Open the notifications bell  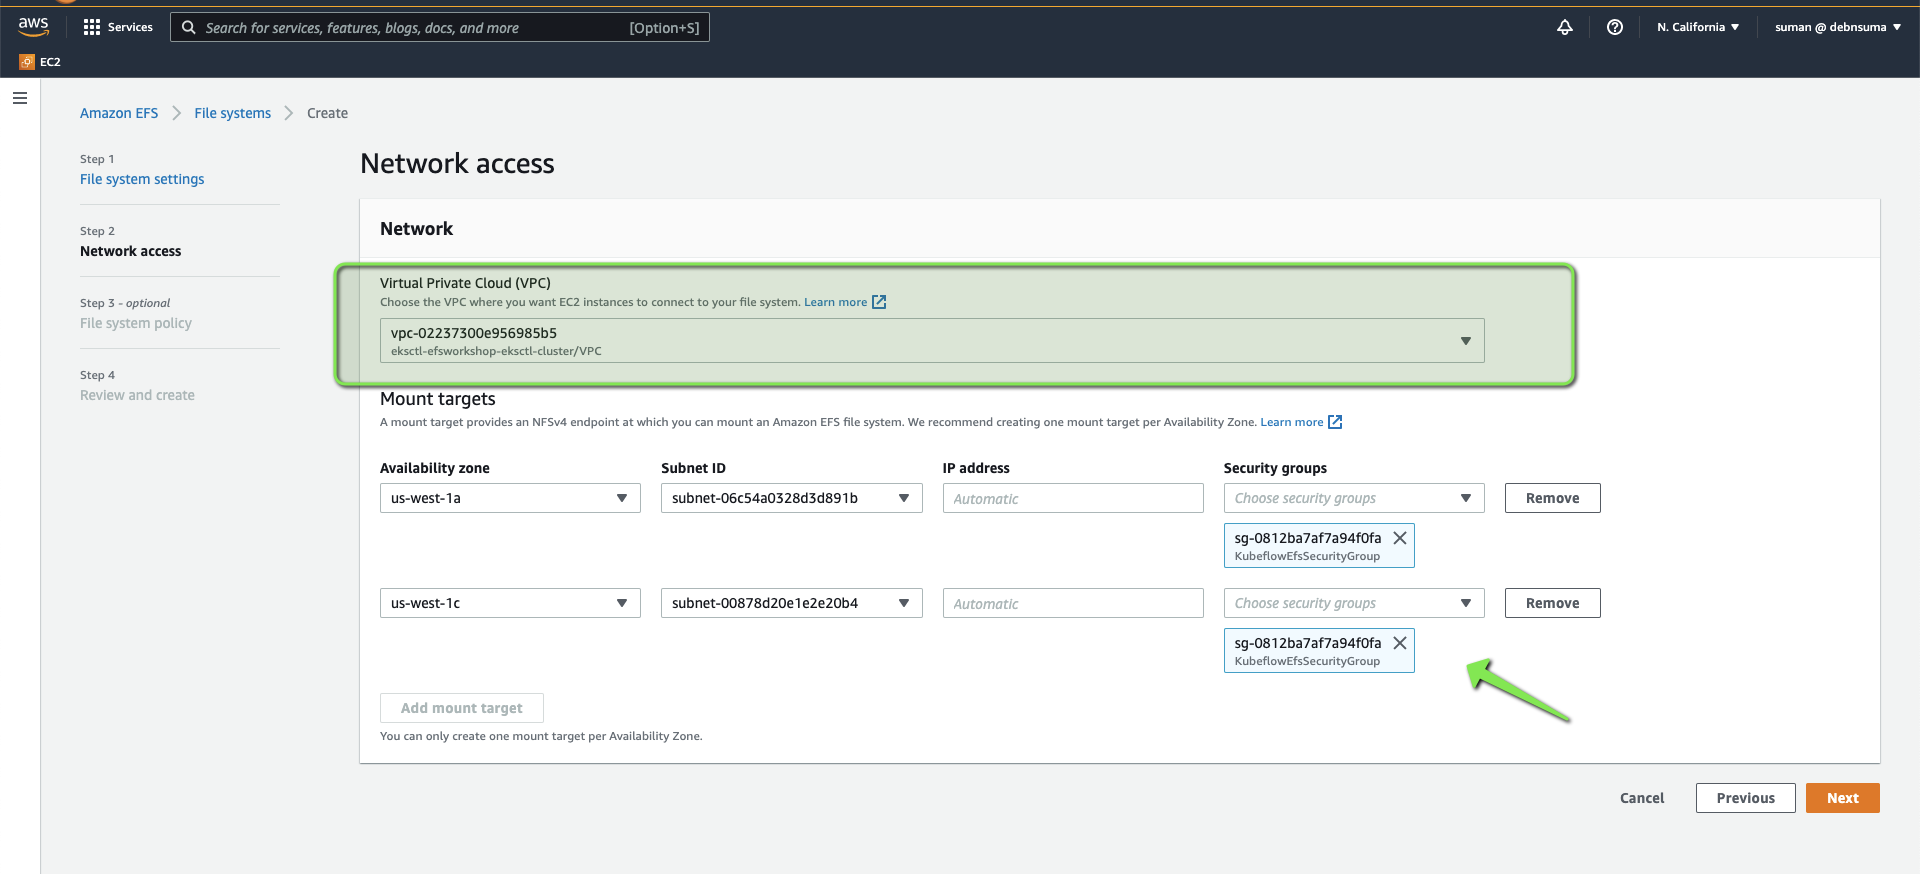pos(1565,27)
